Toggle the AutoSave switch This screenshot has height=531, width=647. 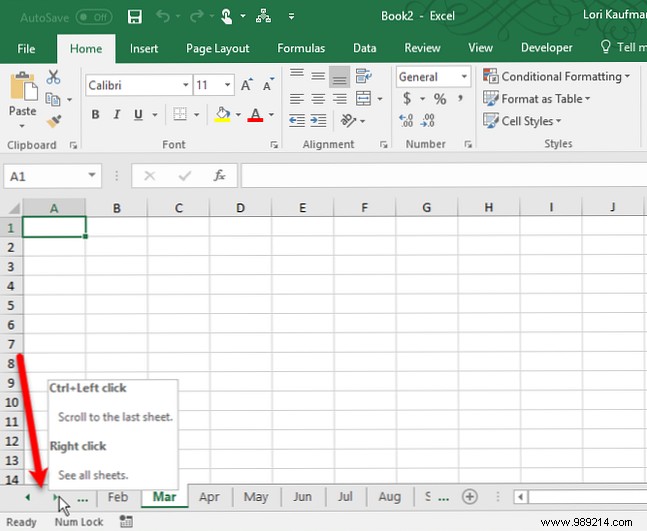(x=94, y=17)
